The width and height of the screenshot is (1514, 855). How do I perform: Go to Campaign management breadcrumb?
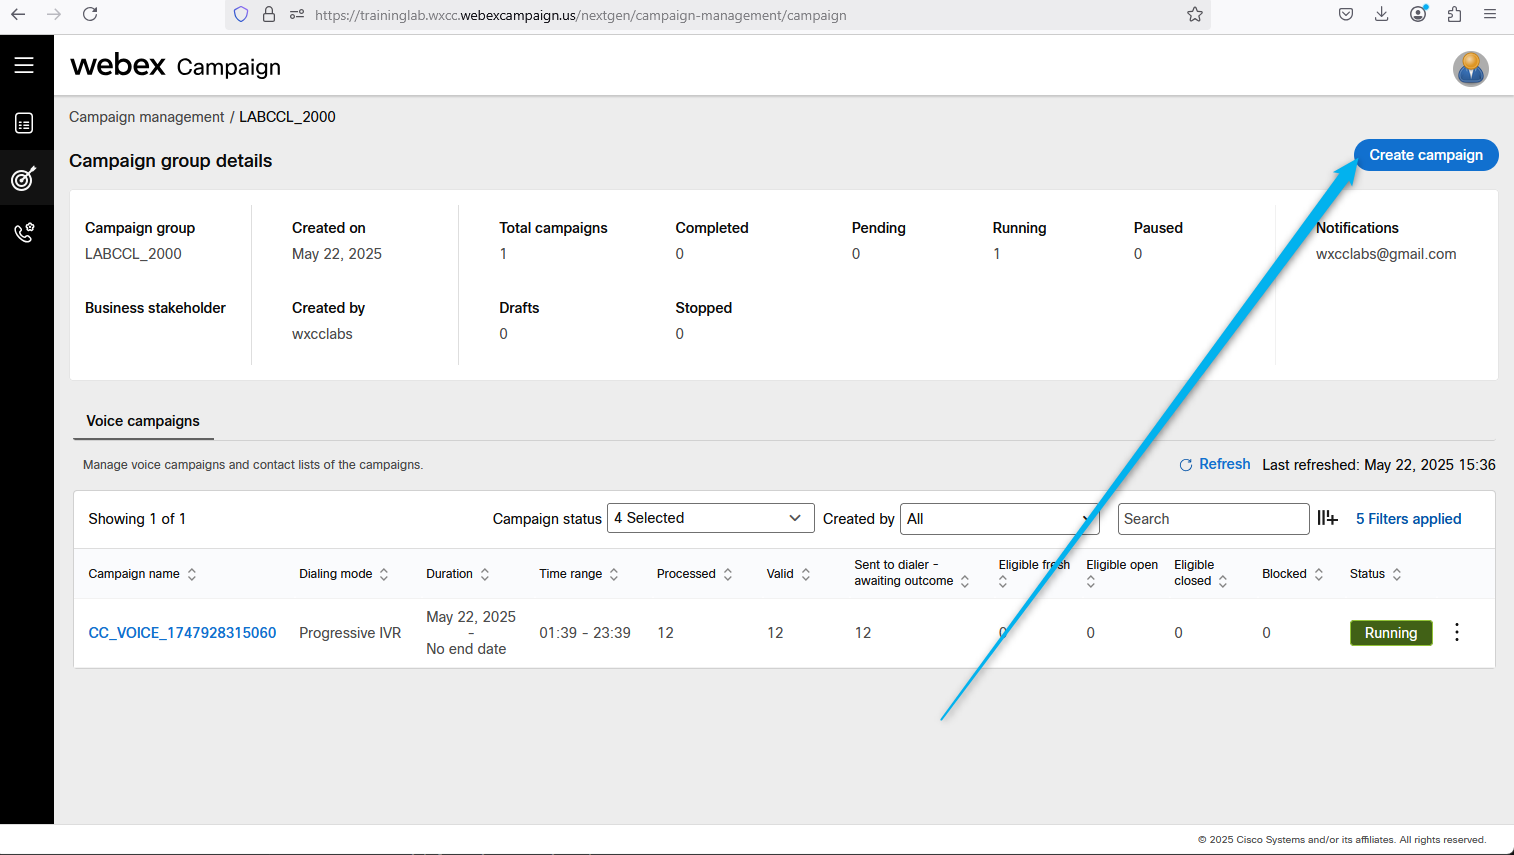coord(146,117)
